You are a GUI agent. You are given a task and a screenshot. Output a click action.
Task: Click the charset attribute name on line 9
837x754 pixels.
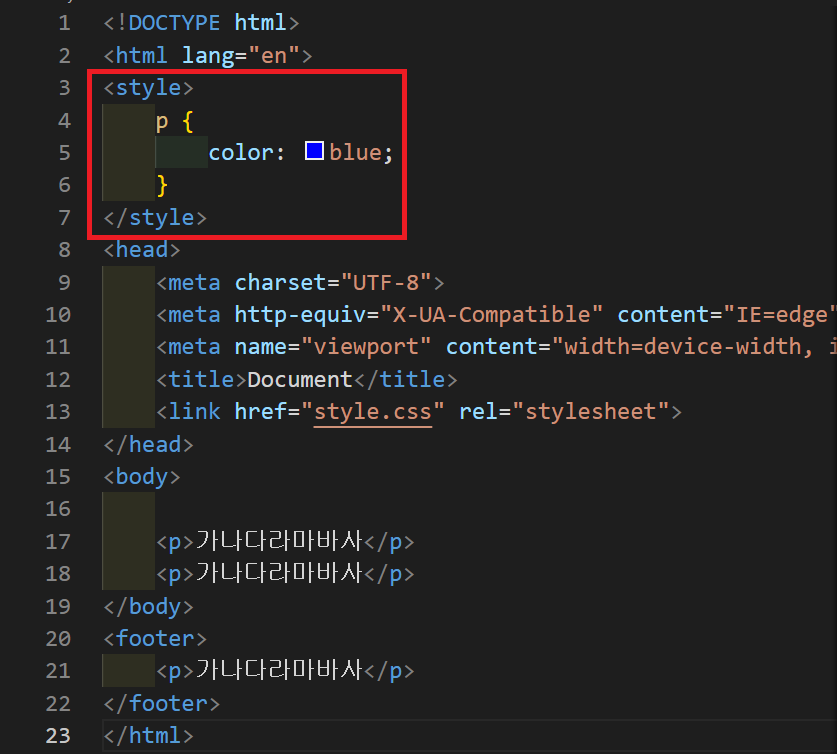coord(281,283)
